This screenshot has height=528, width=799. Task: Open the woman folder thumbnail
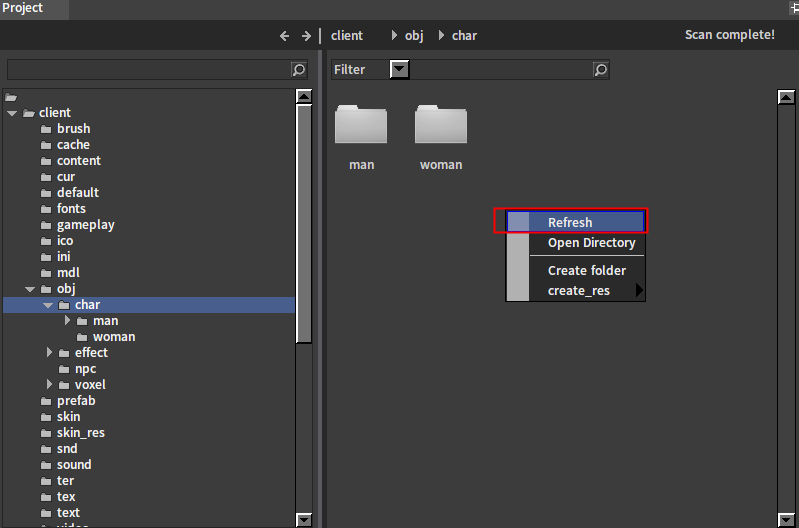441,125
